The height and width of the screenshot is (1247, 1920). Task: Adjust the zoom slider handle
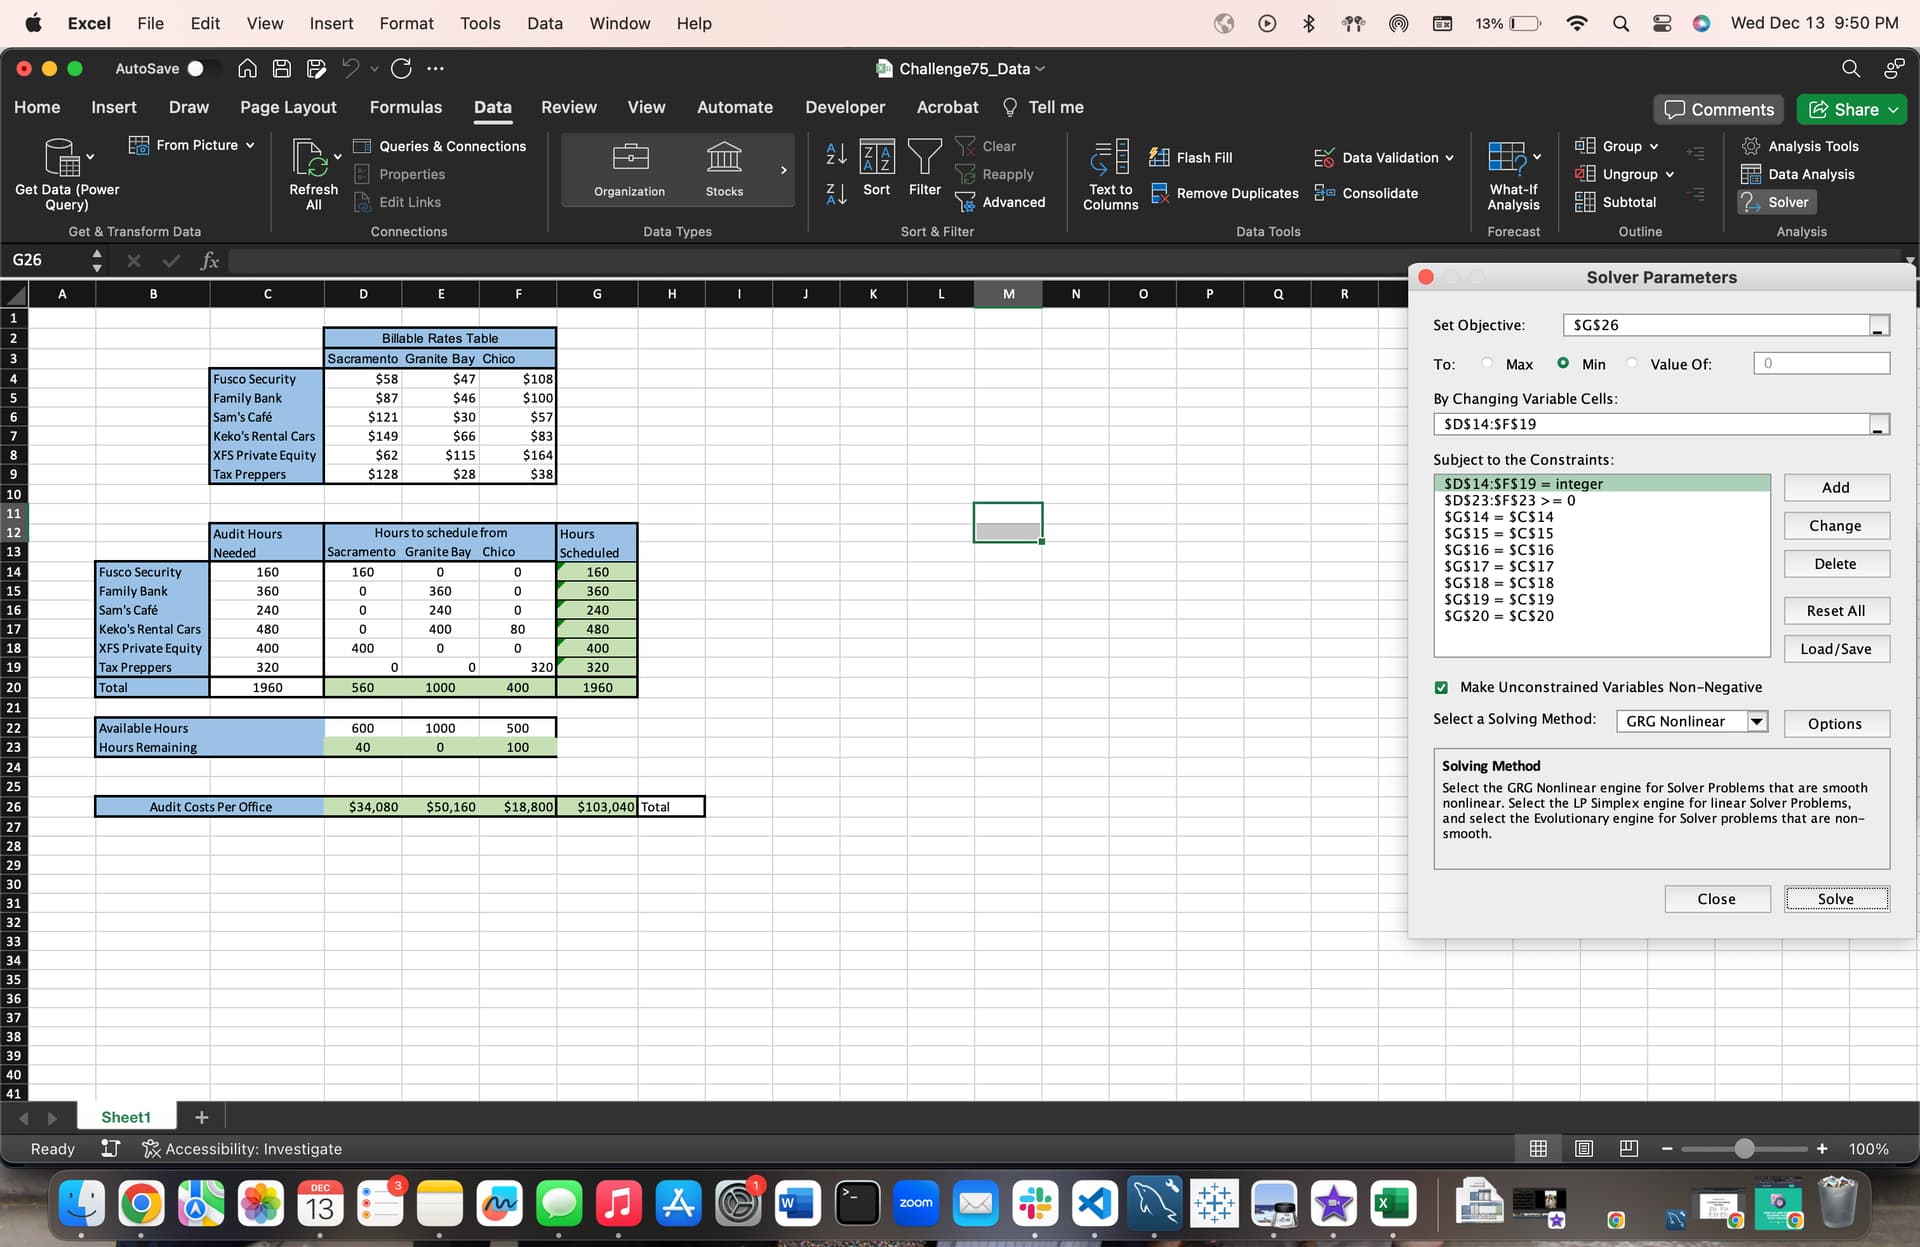pyautogui.click(x=1744, y=1149)
